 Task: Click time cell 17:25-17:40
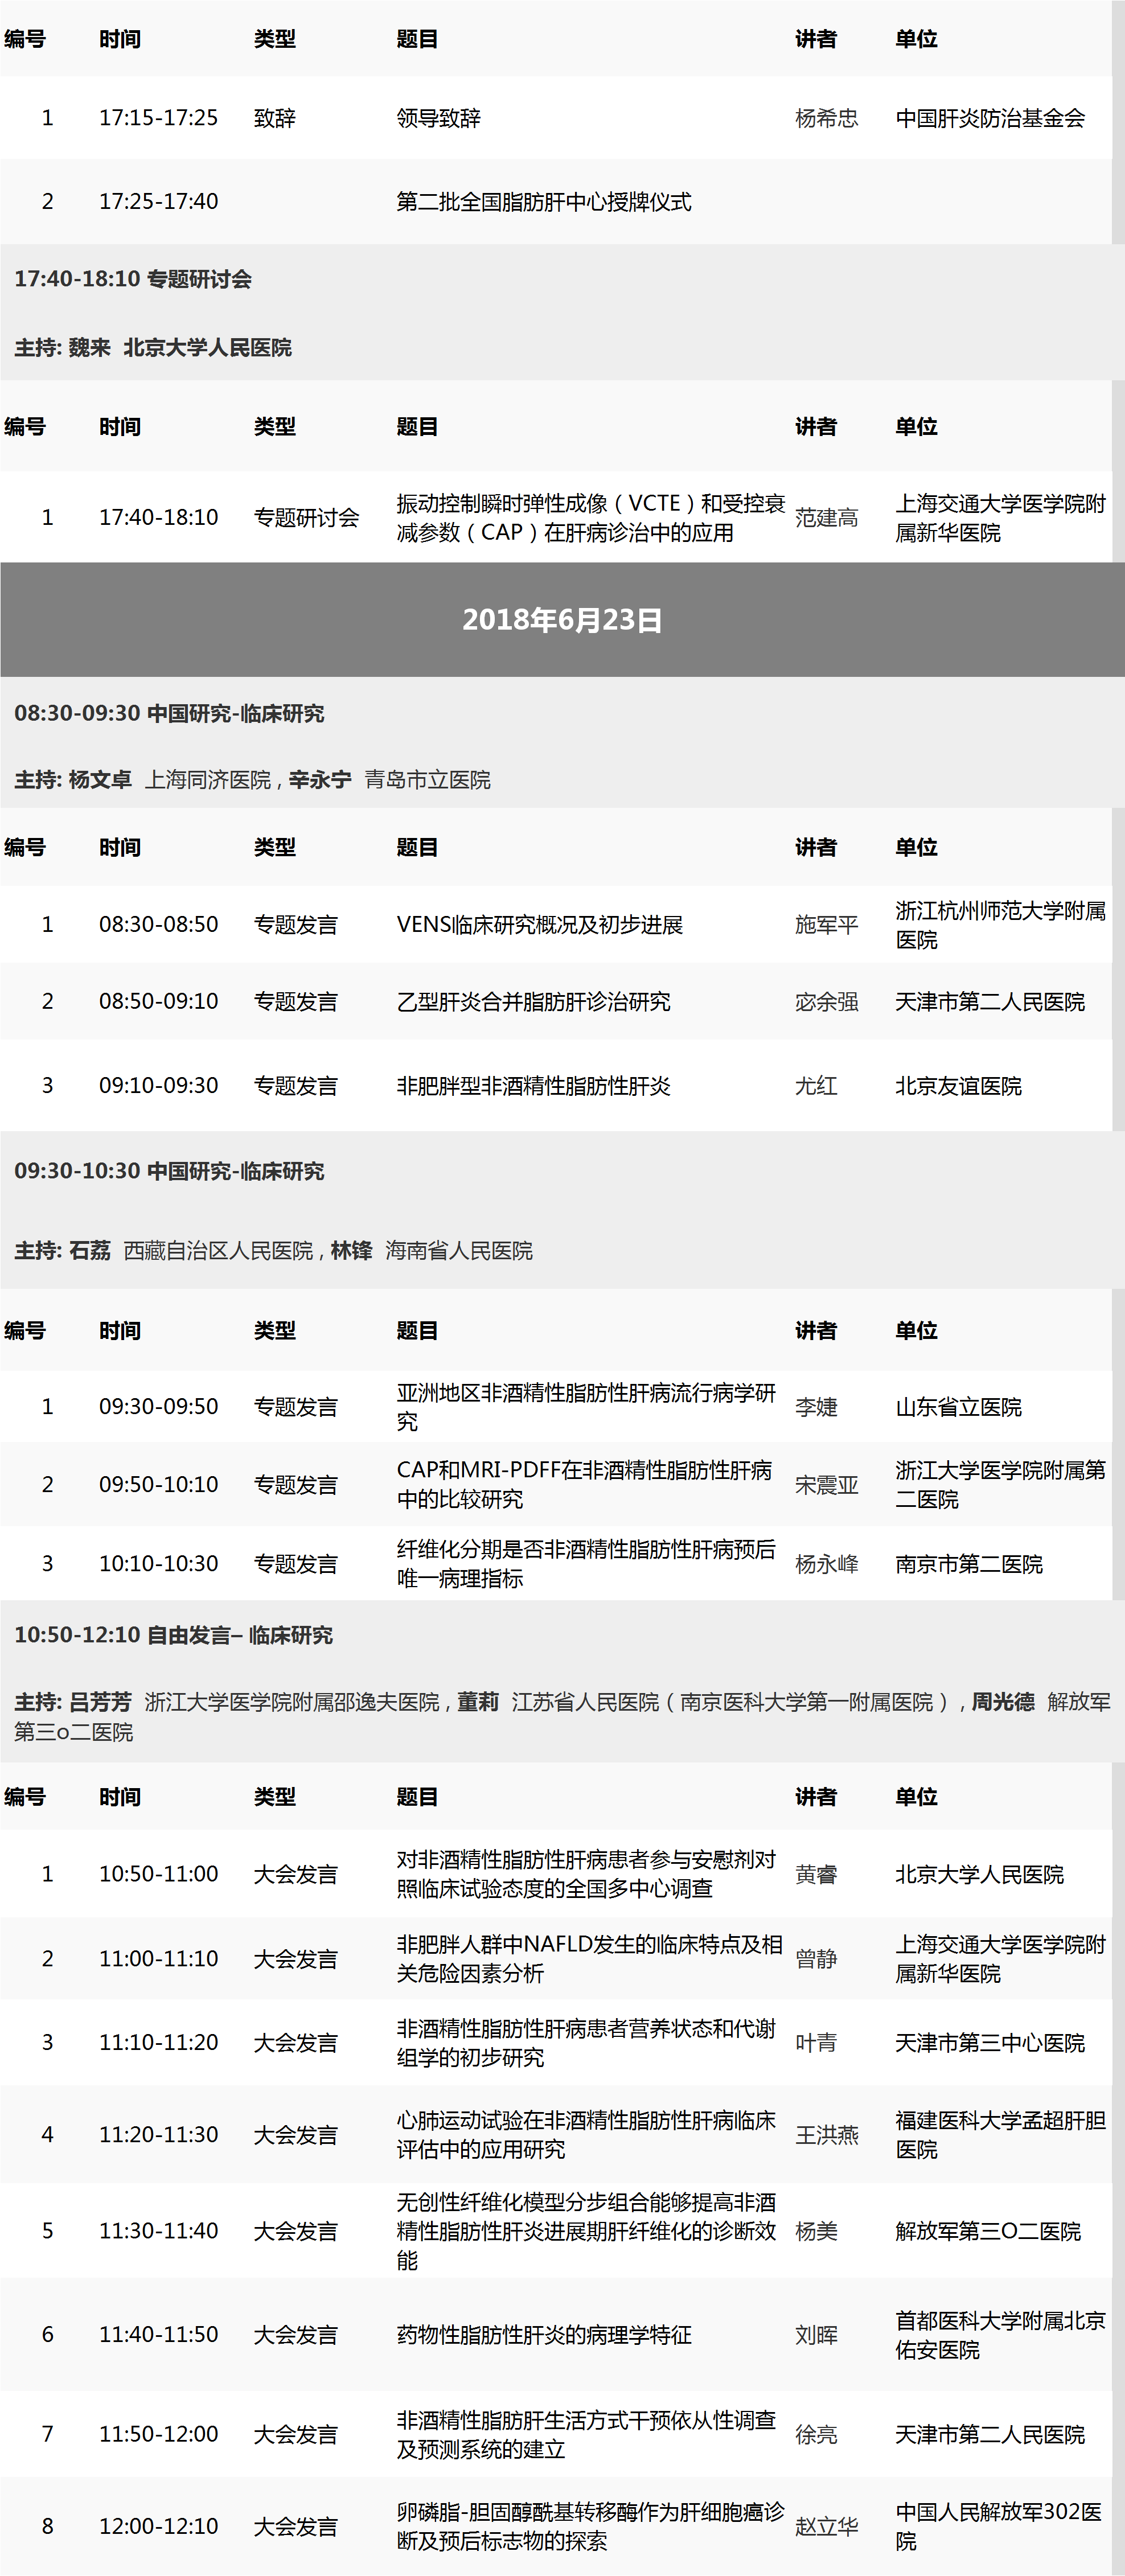[x=158, y=202]
